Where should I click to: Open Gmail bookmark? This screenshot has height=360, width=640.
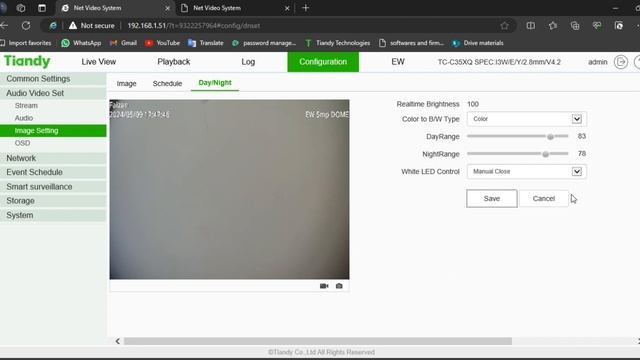pos(123,43)
